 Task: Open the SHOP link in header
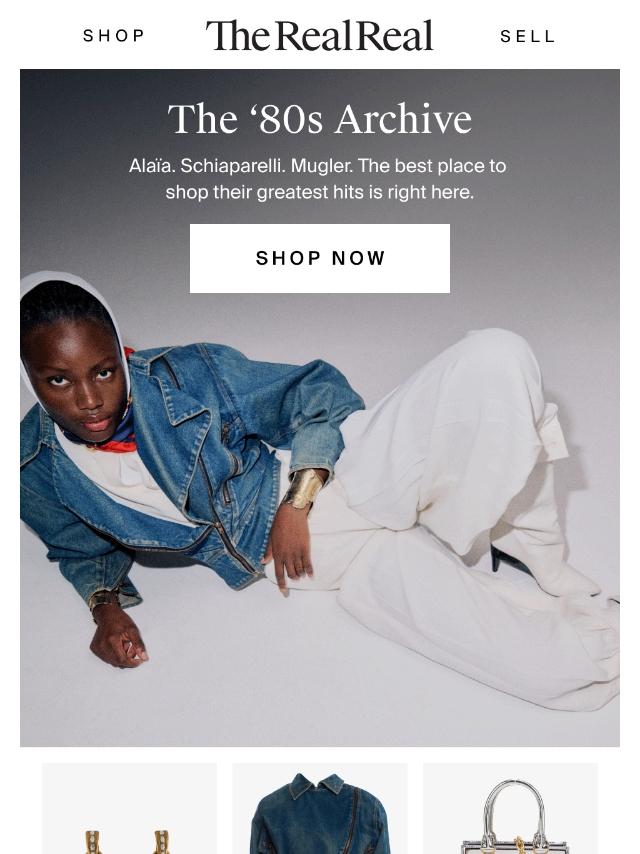click(x=114, y=36)
